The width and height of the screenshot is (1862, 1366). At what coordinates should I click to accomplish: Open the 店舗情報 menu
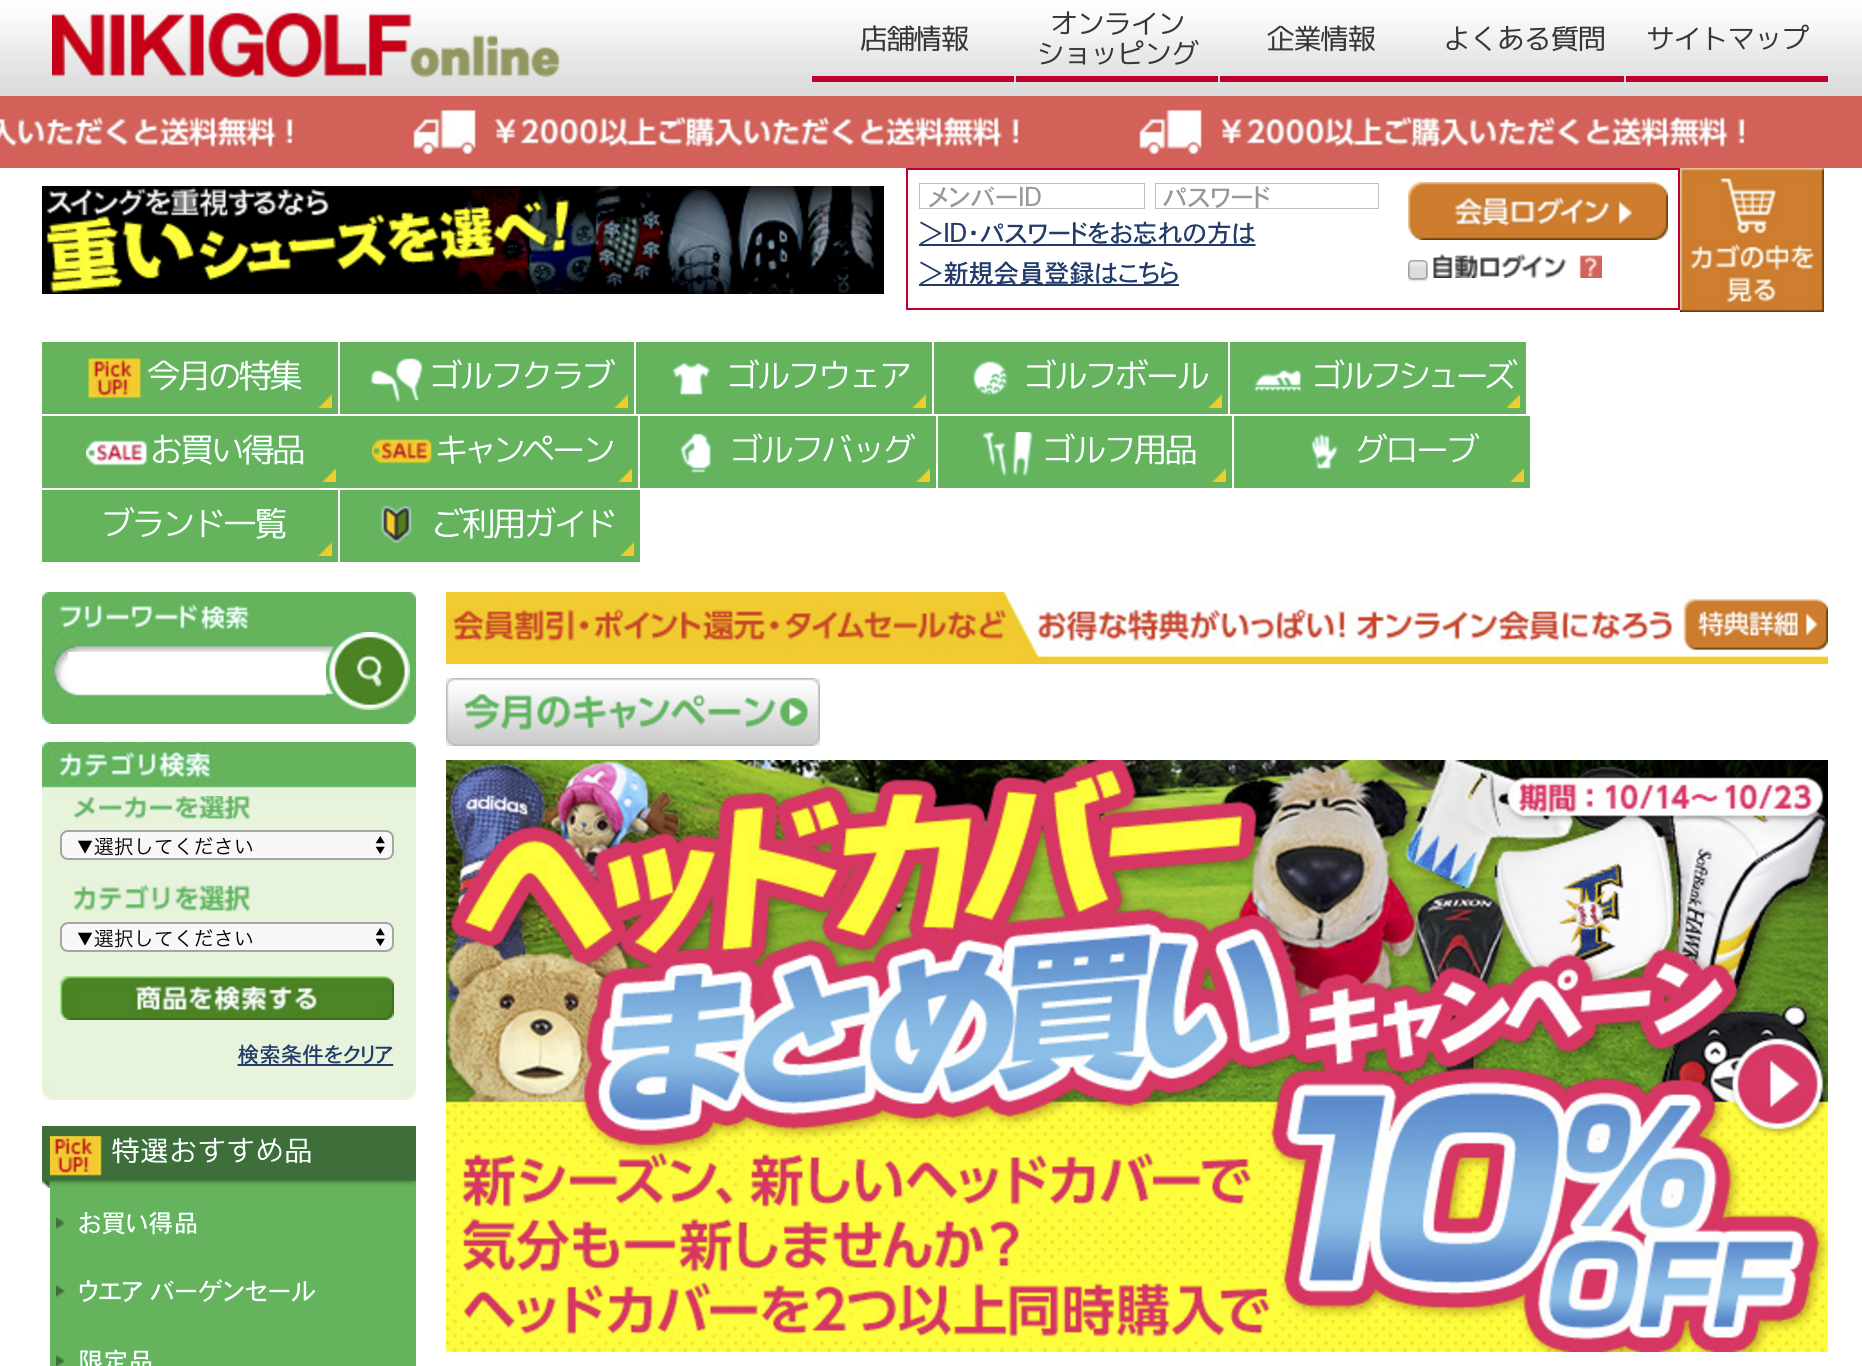click(913, 40)
